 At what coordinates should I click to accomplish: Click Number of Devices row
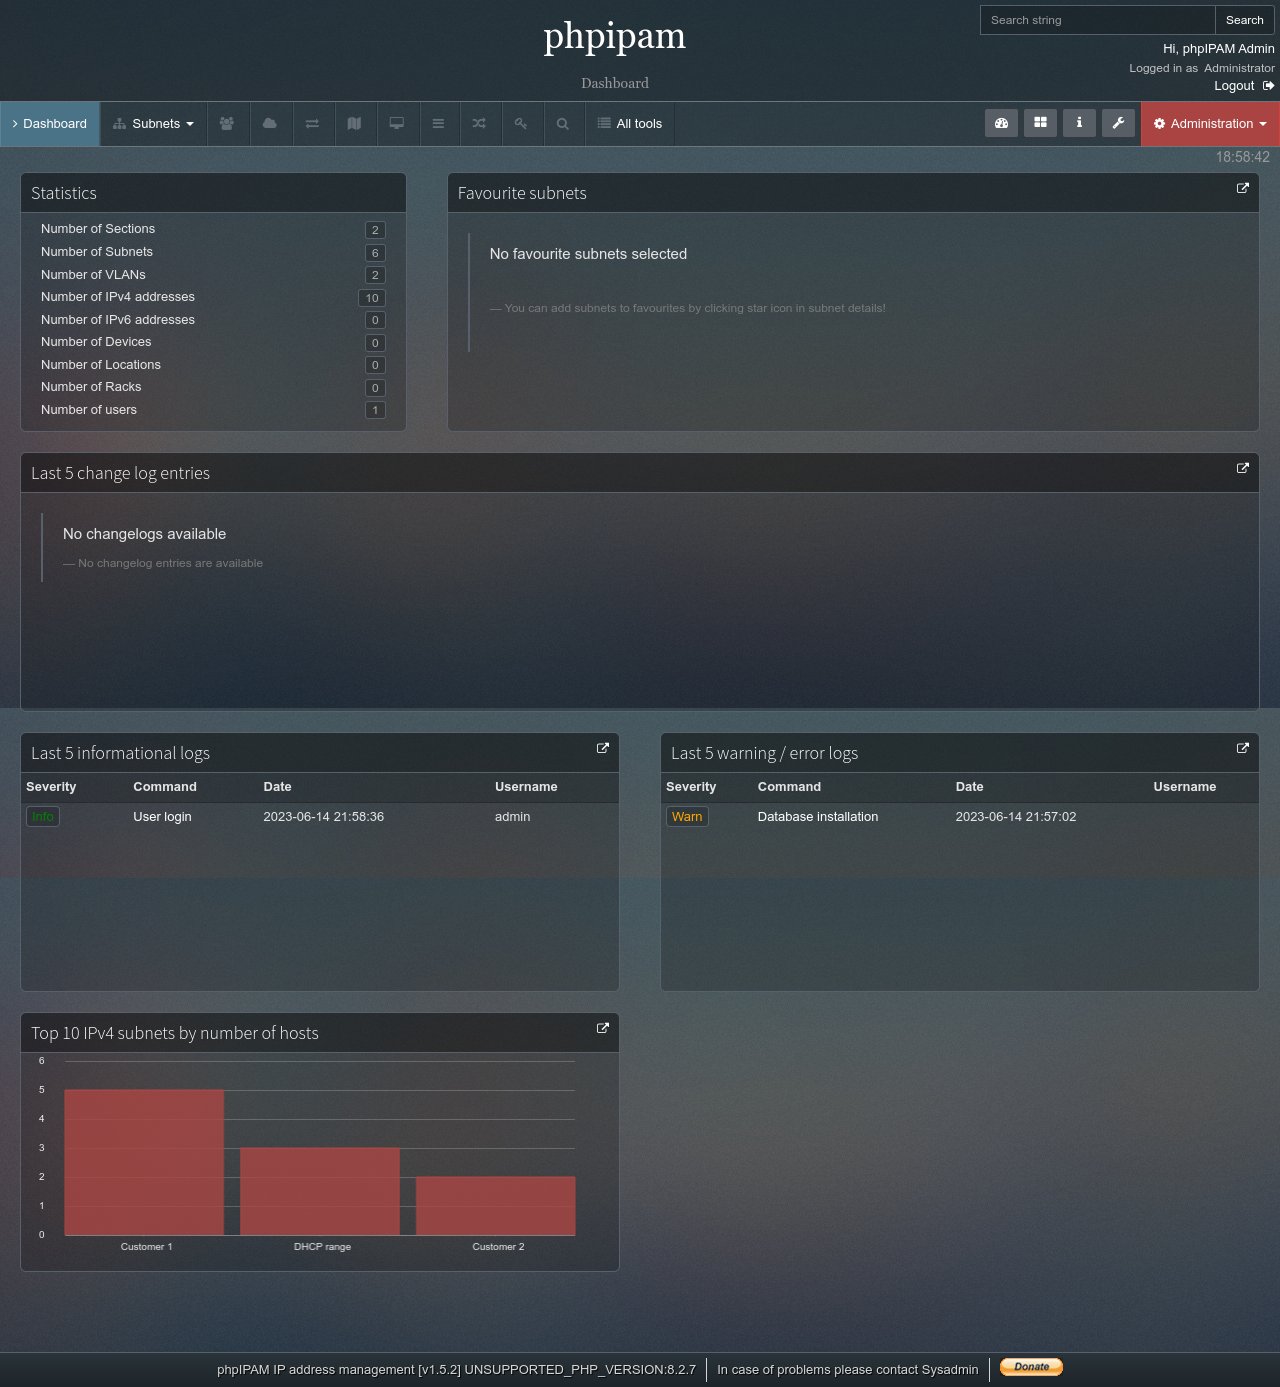(x=213, y=342)
